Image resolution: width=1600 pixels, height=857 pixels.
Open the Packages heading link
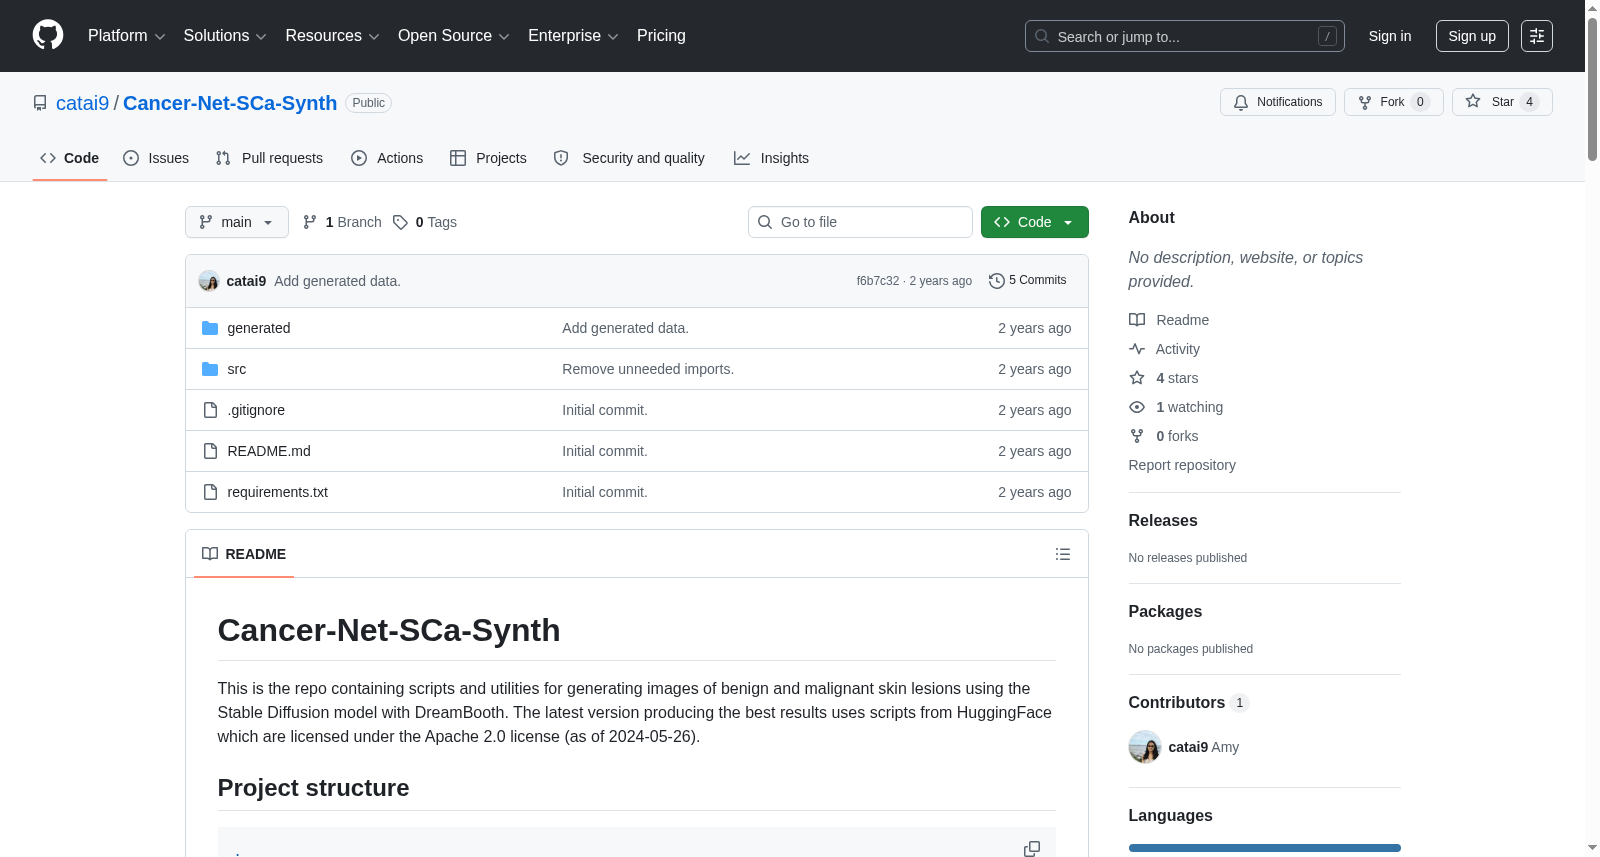tap(1165, 612)
